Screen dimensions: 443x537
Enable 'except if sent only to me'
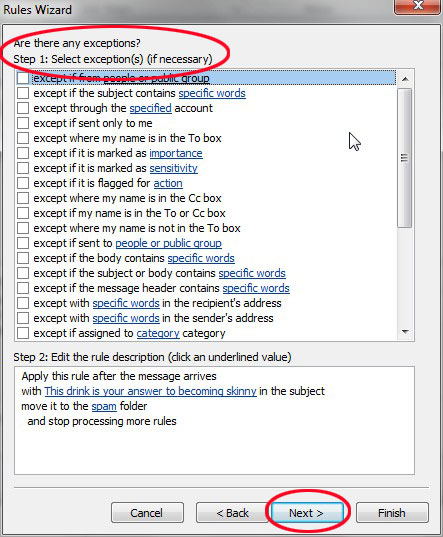tap(23, 123)
